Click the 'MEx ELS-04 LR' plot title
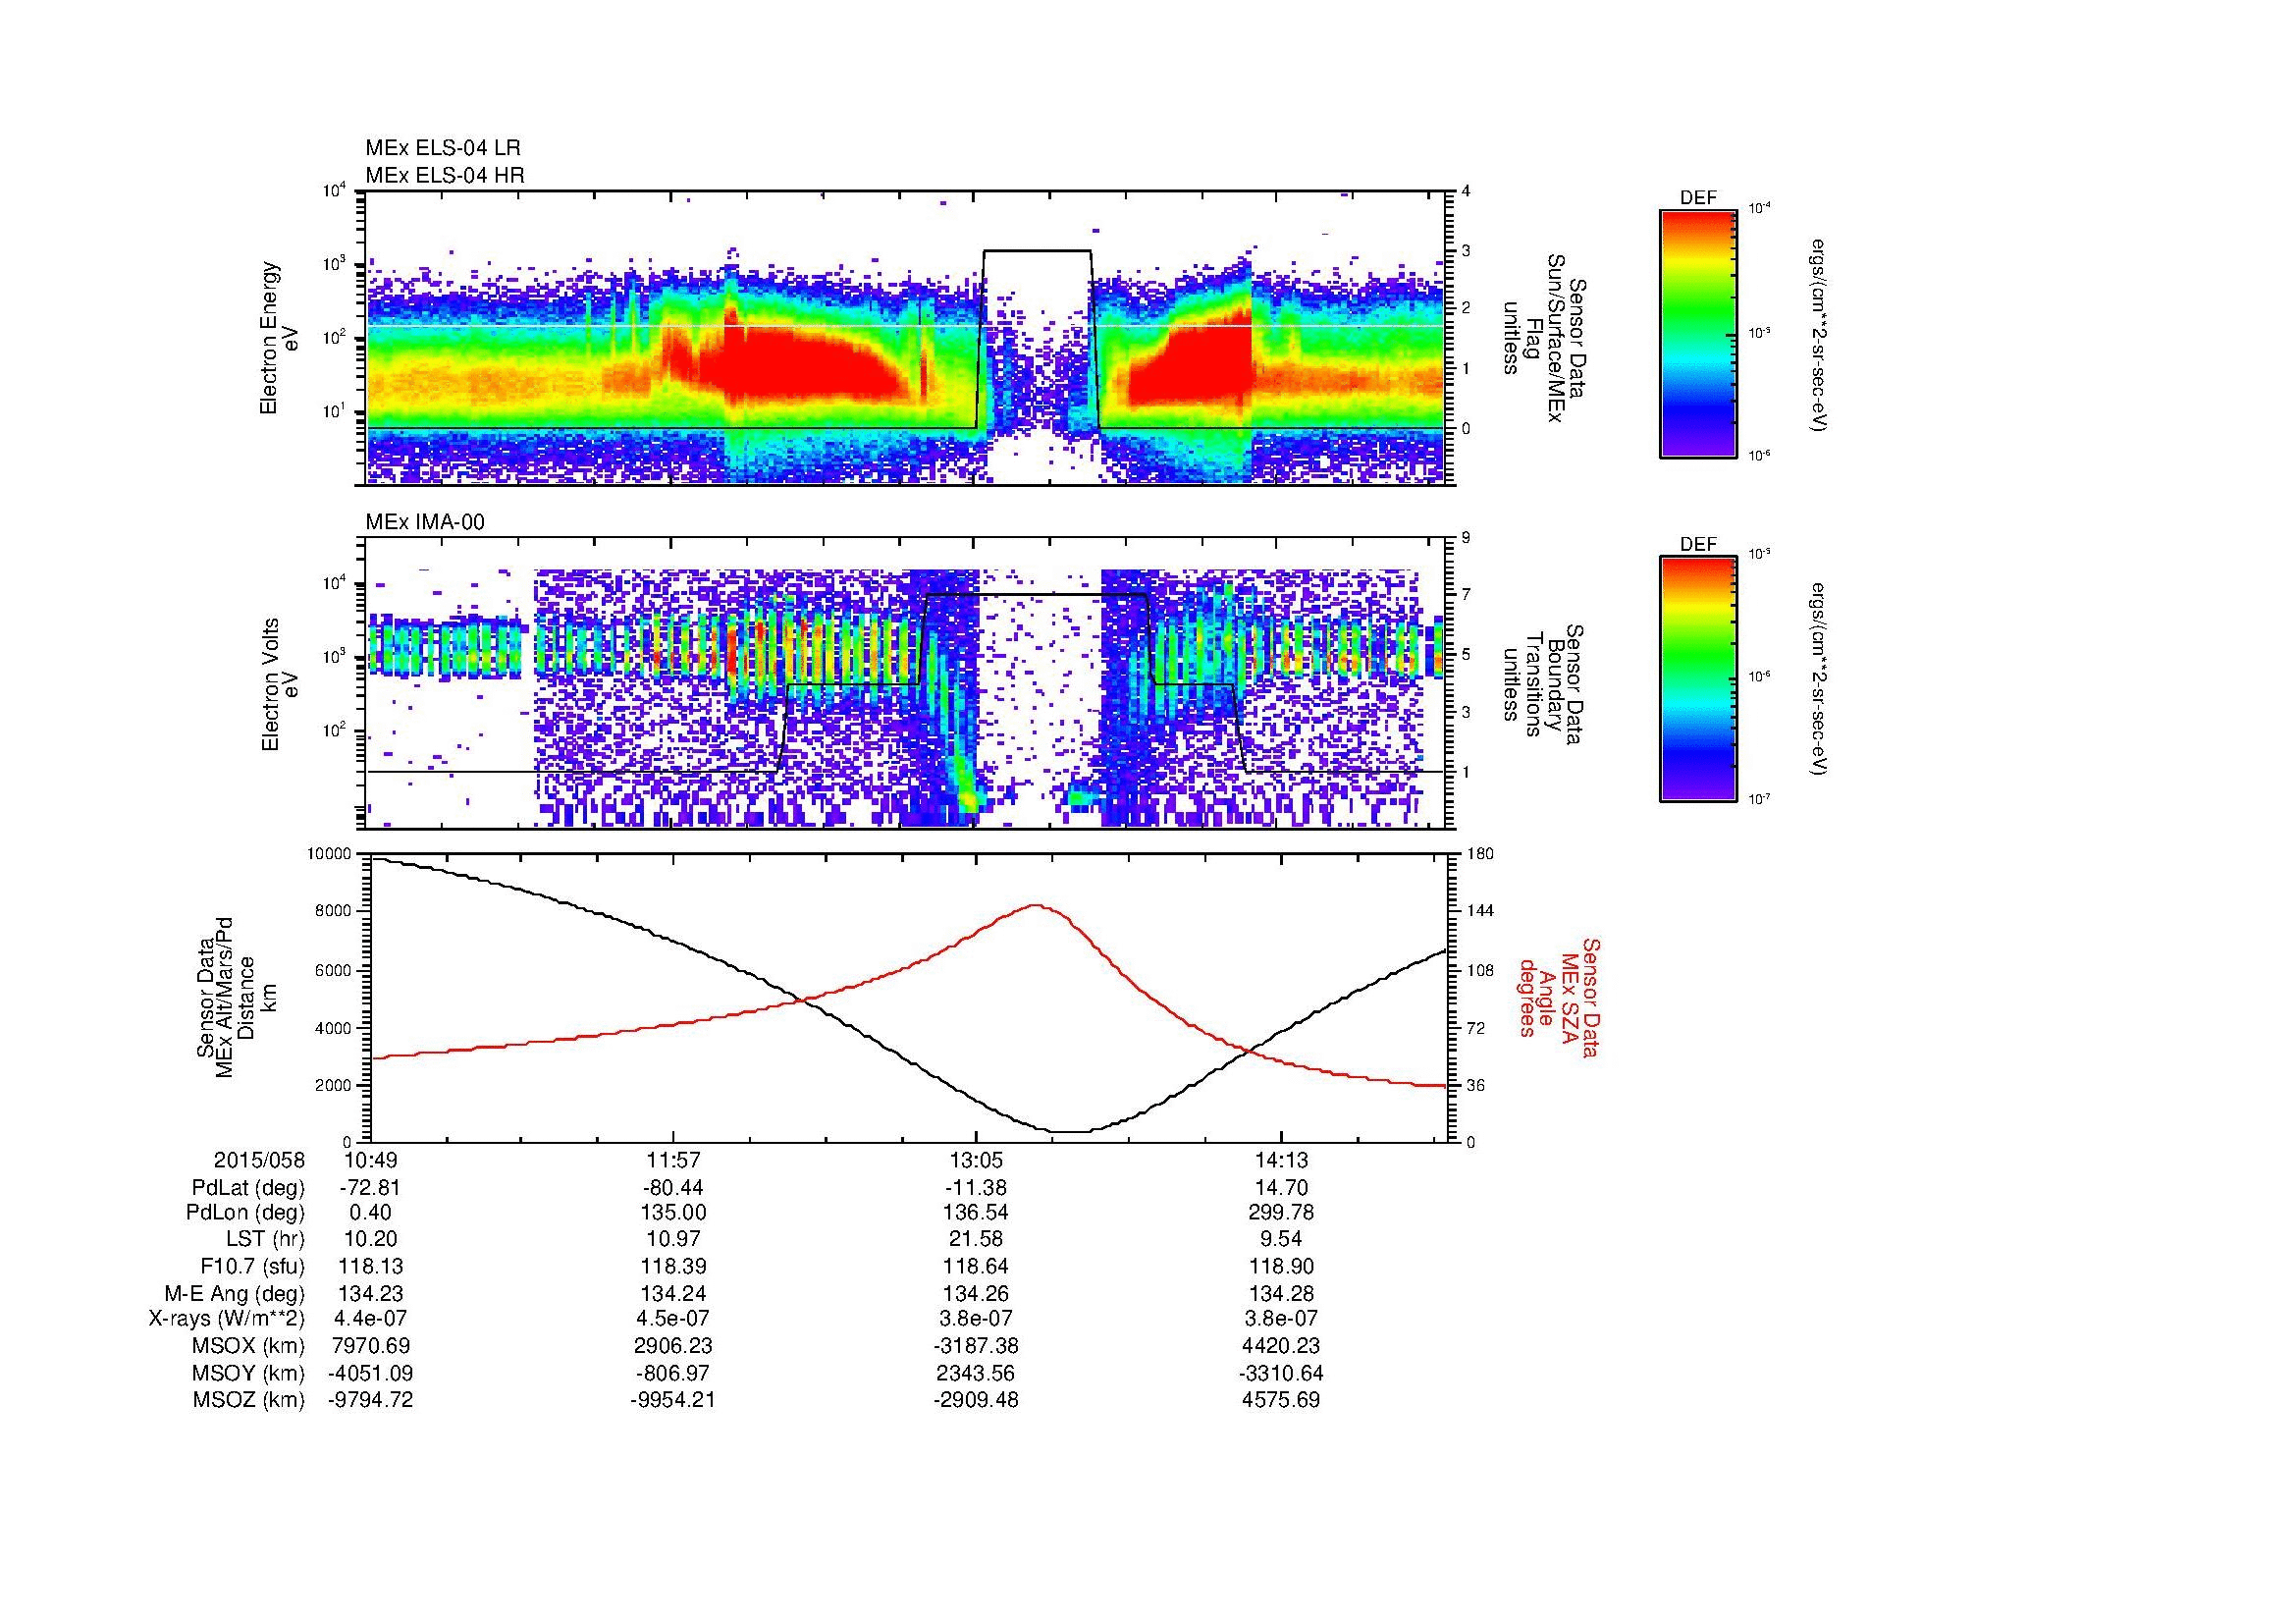This screenshot has height=1623, width=2296. [443, 148]
